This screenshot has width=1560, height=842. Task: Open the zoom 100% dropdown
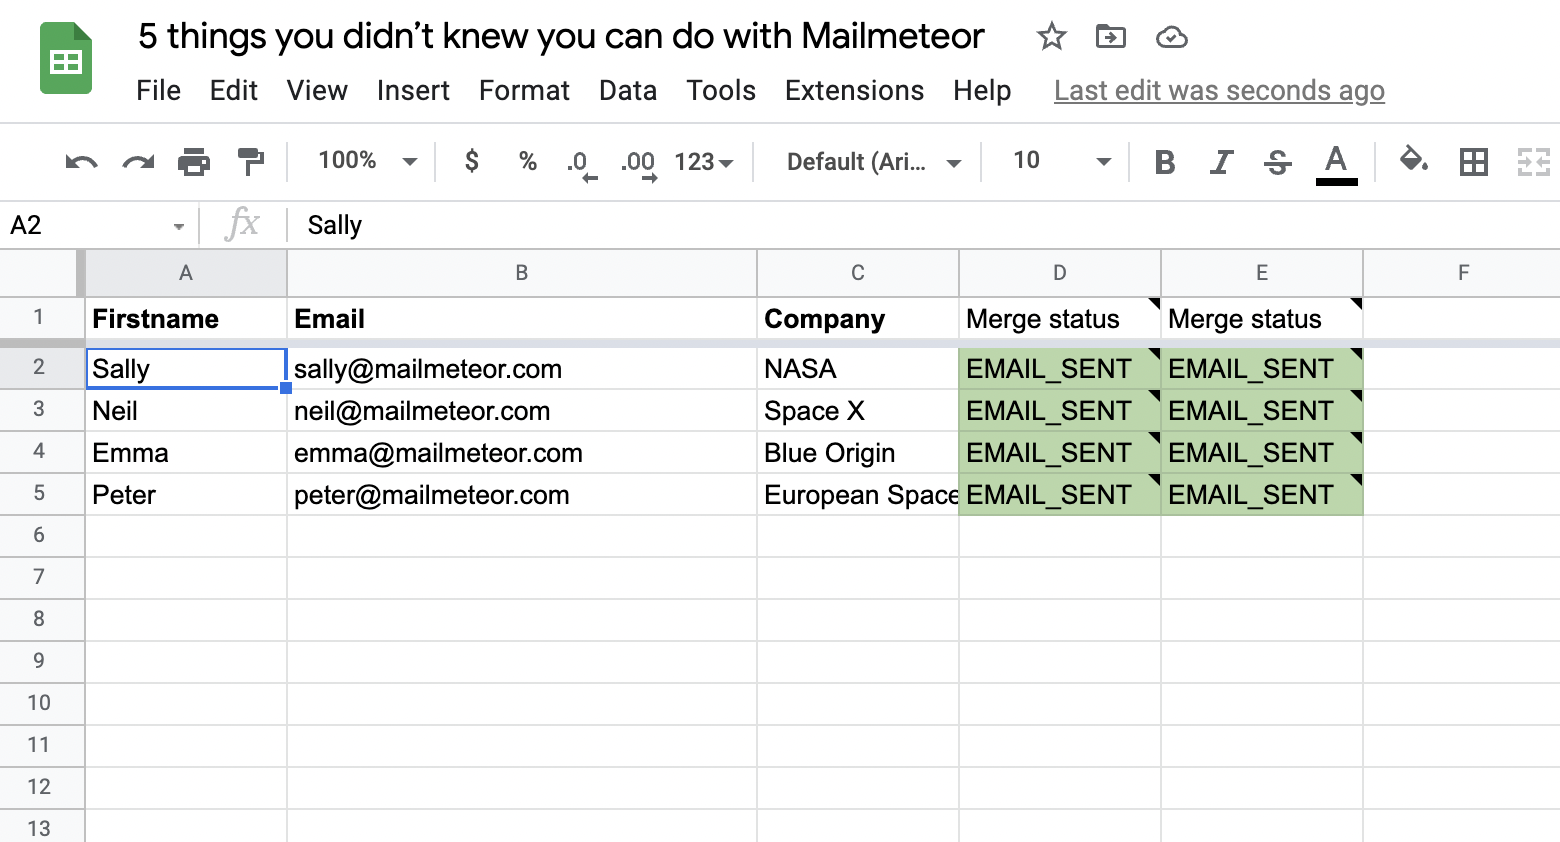point(368,161)
